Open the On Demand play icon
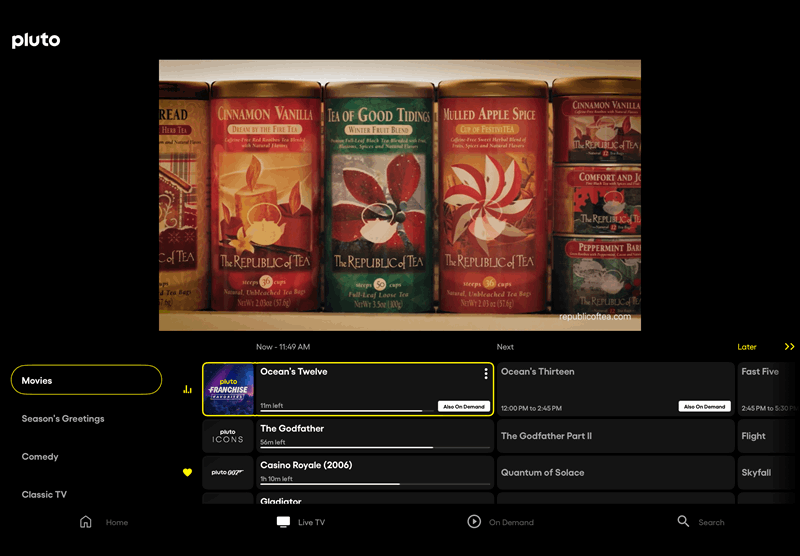Screen dimensions: 800x556 click(474, 522)
